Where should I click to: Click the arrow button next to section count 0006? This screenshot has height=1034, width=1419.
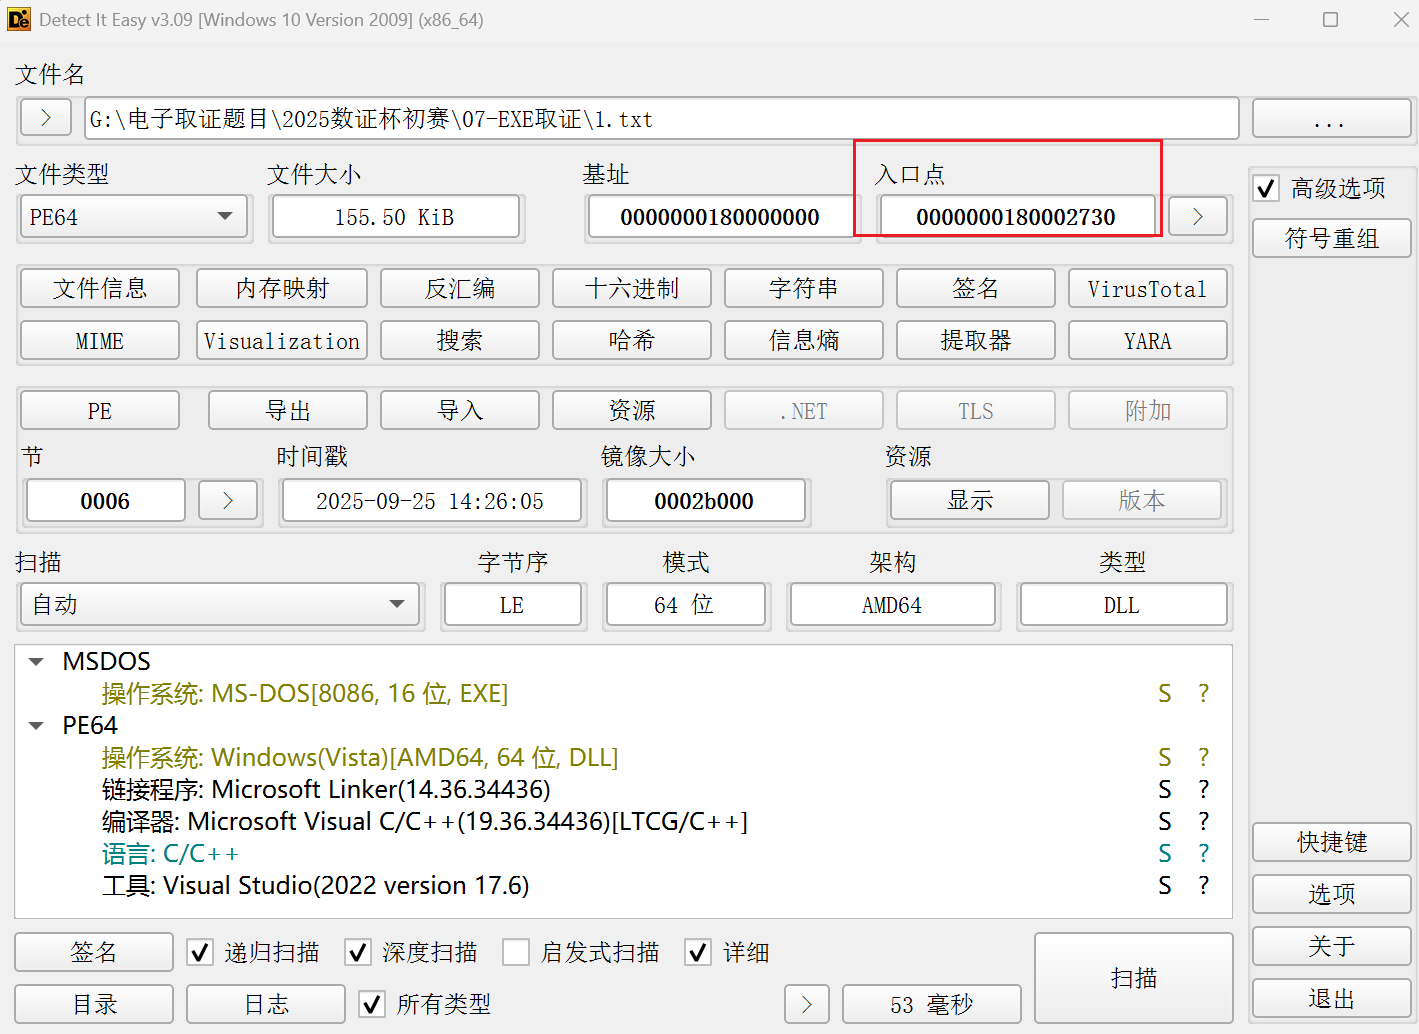pyautogui.click(x=227, y=501)
